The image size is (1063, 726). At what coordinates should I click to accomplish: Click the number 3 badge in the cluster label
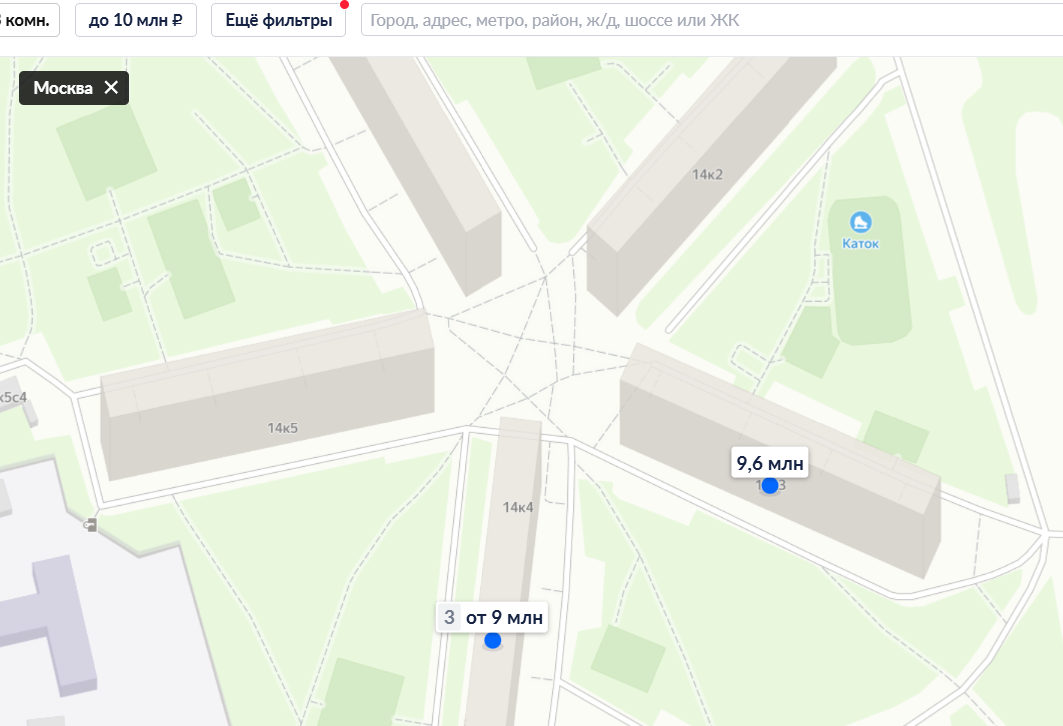449,618
